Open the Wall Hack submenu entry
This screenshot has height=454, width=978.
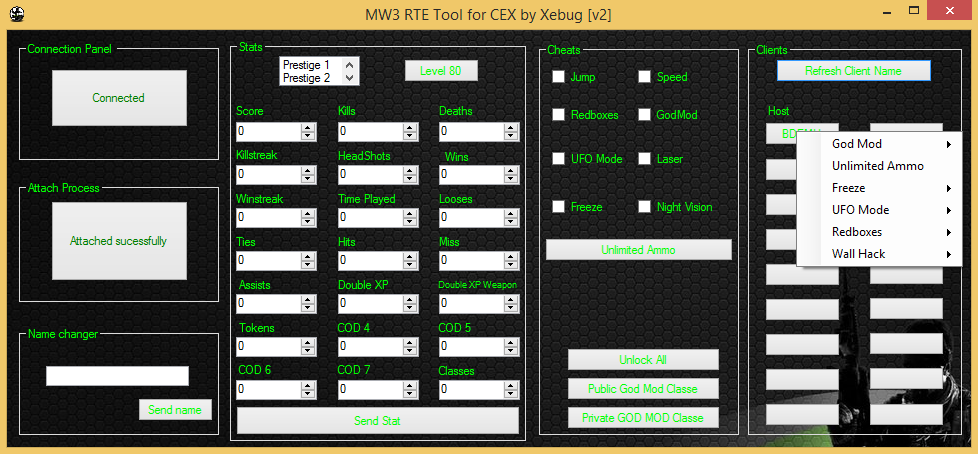(x=879, y=254)
